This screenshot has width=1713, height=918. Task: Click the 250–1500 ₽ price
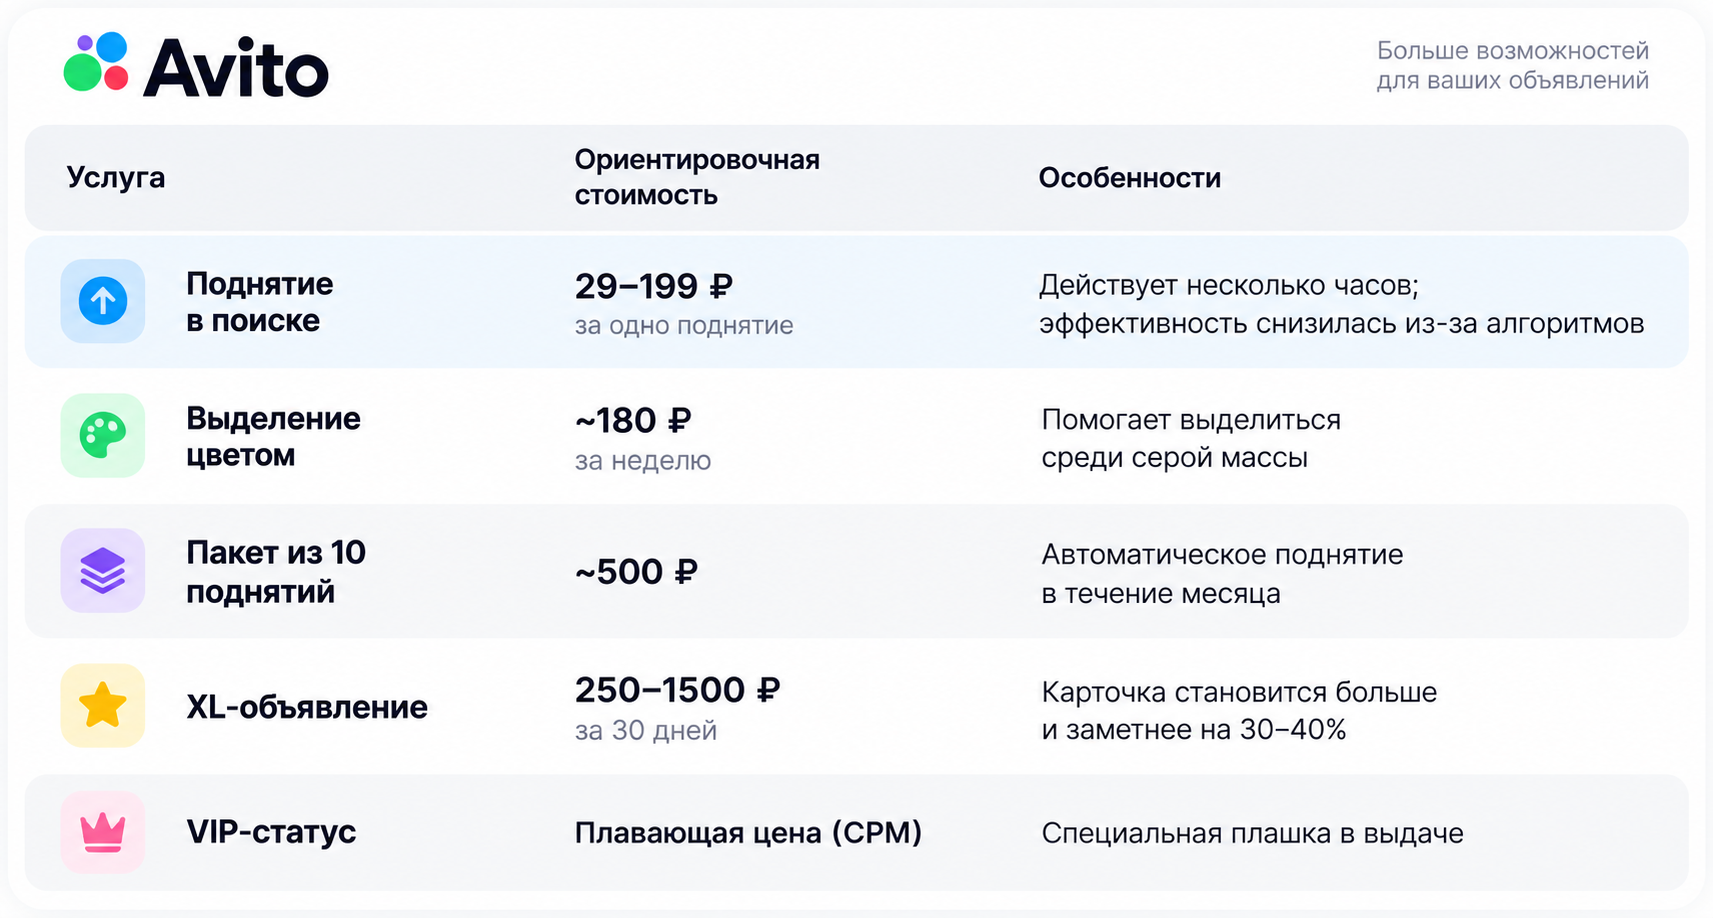point(677,690)
